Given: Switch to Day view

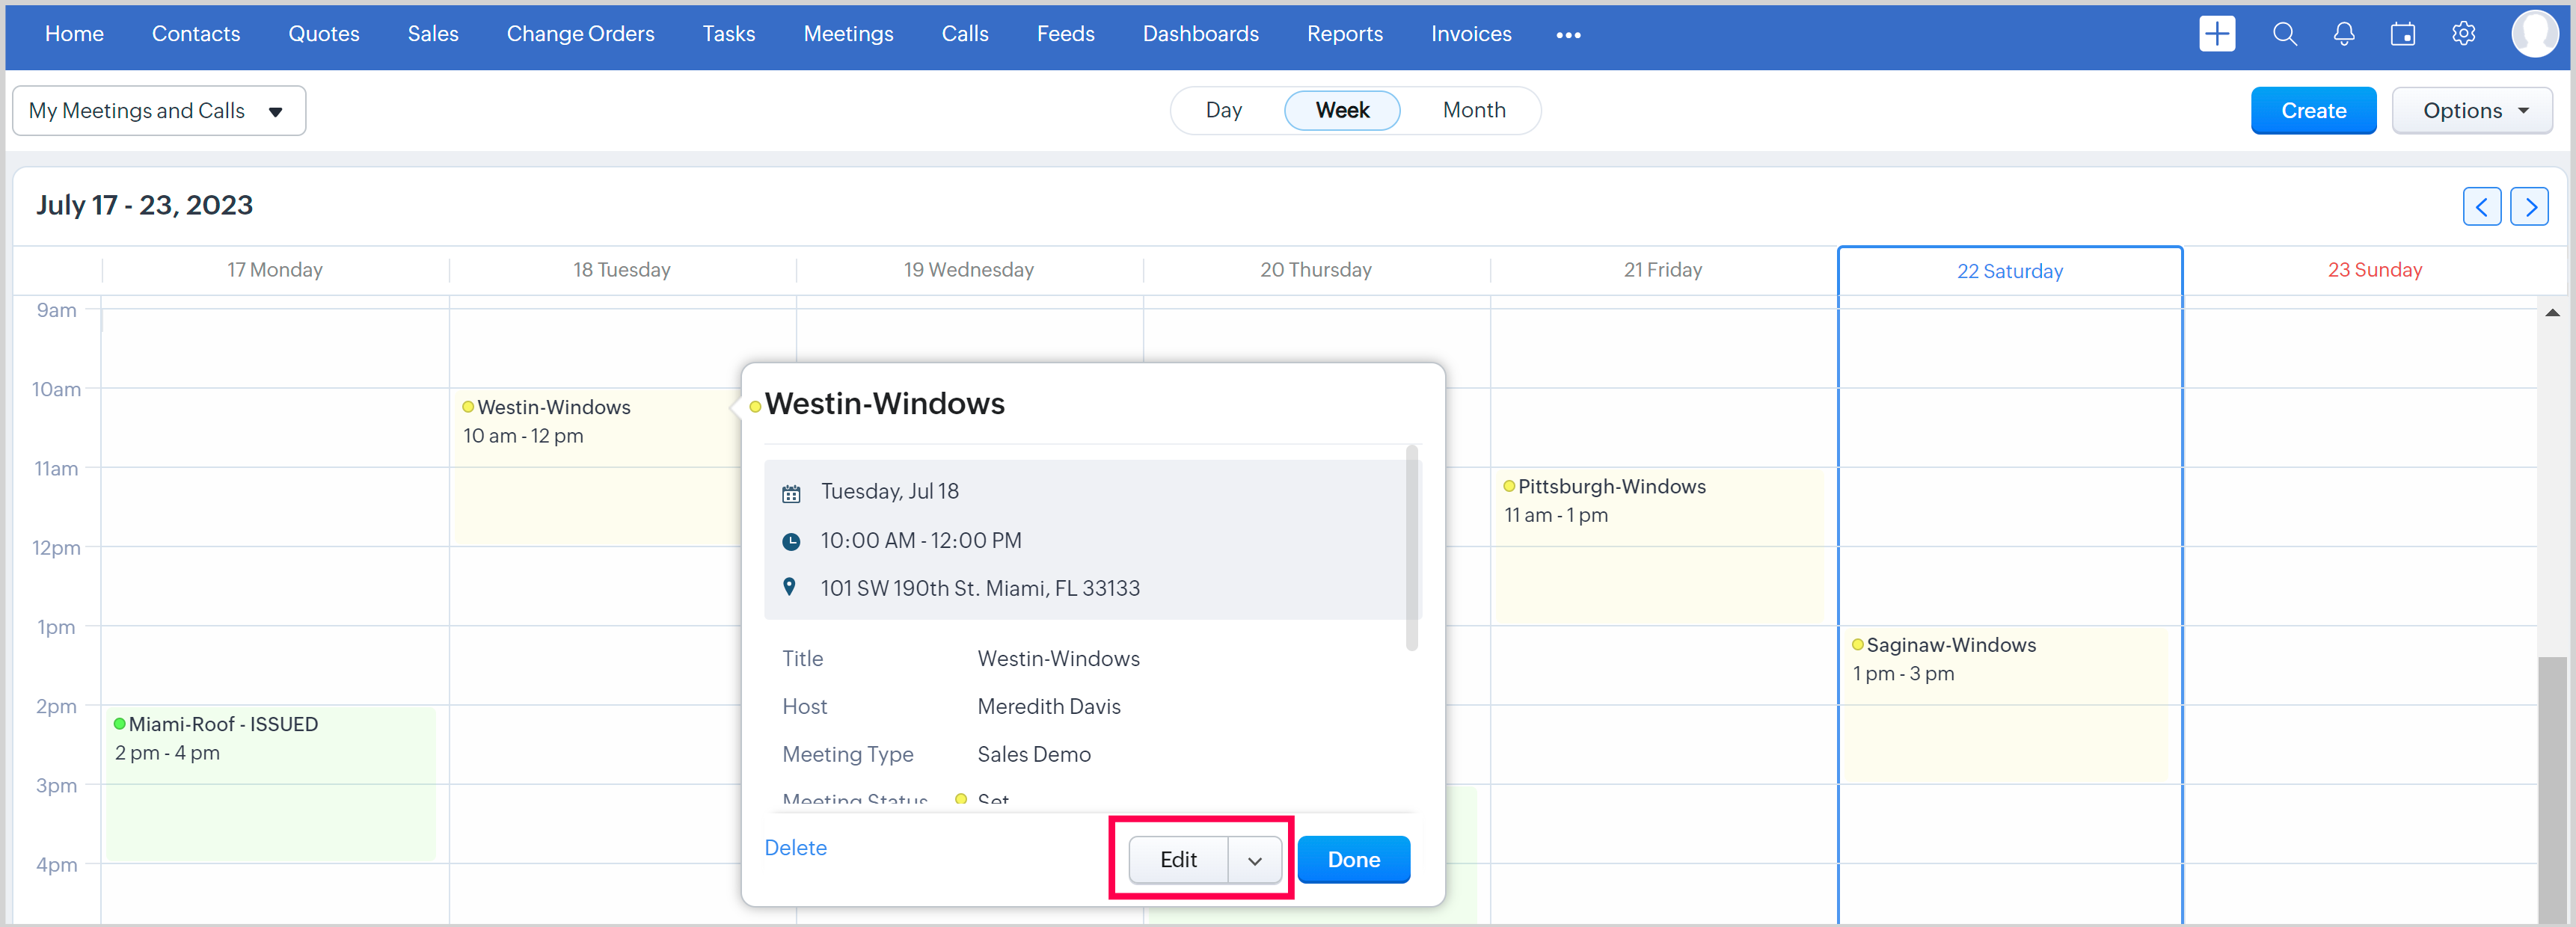Looking at the screenshot, I should click(x=1223, y=110).
